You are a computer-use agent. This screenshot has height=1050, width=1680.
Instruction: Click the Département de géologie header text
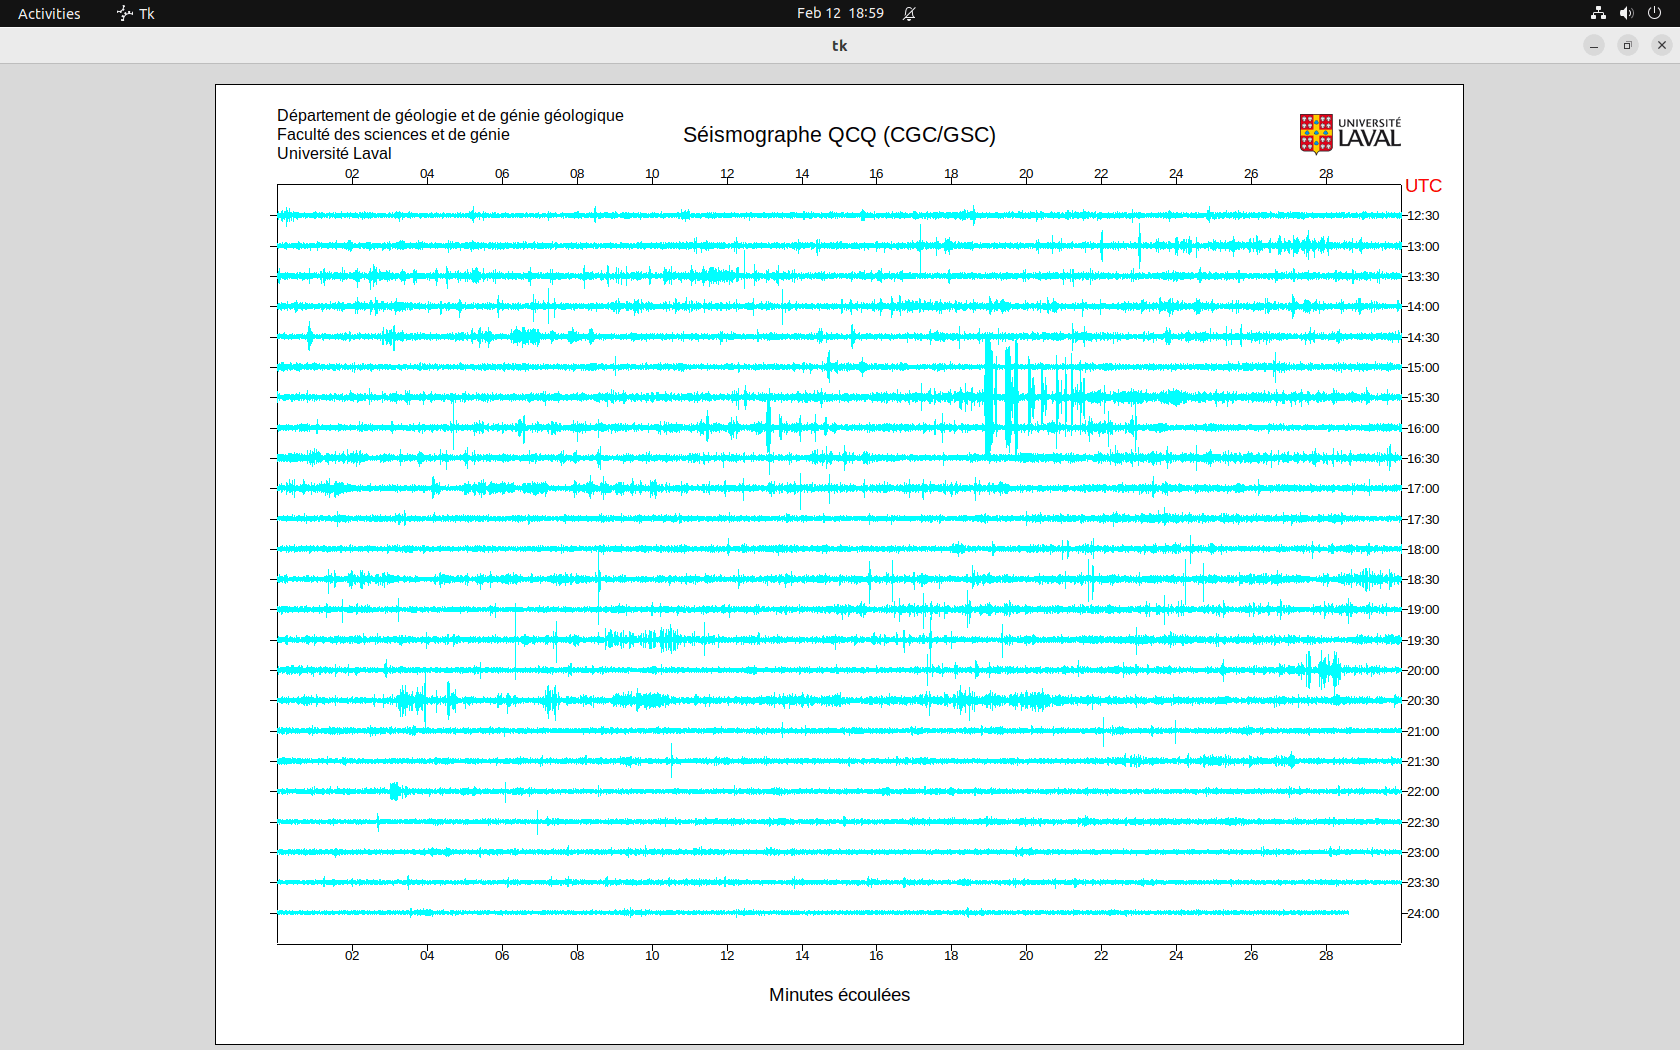(x=450, y=116)
